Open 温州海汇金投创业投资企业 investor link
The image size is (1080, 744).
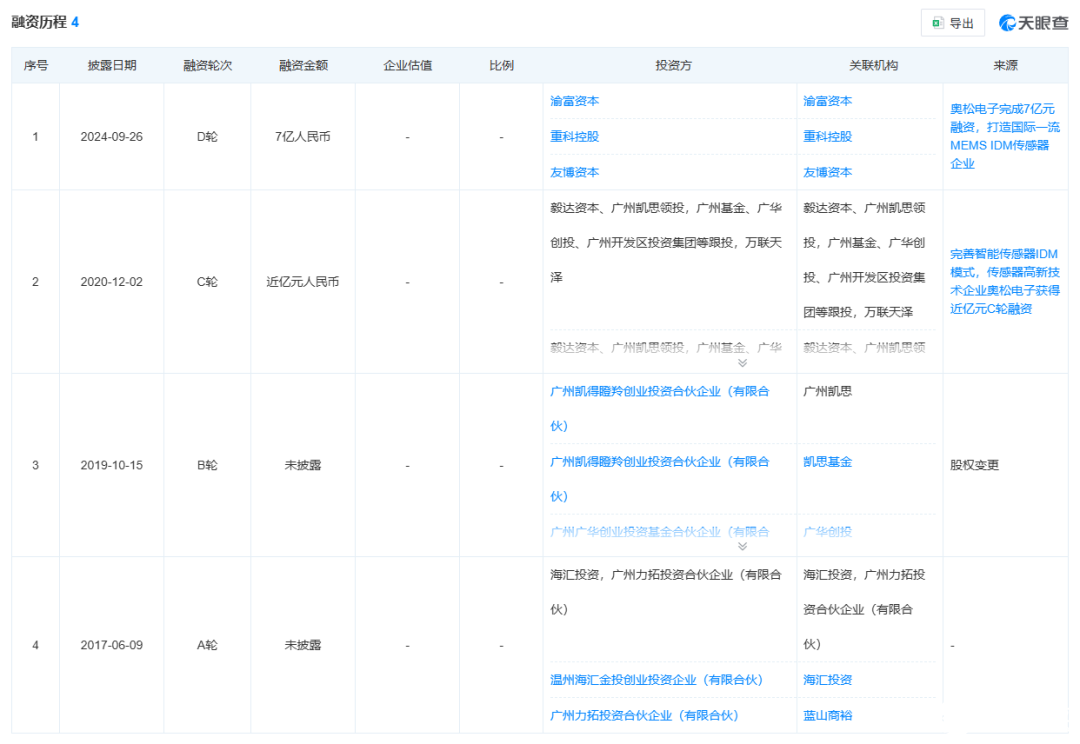coord(656,680)
